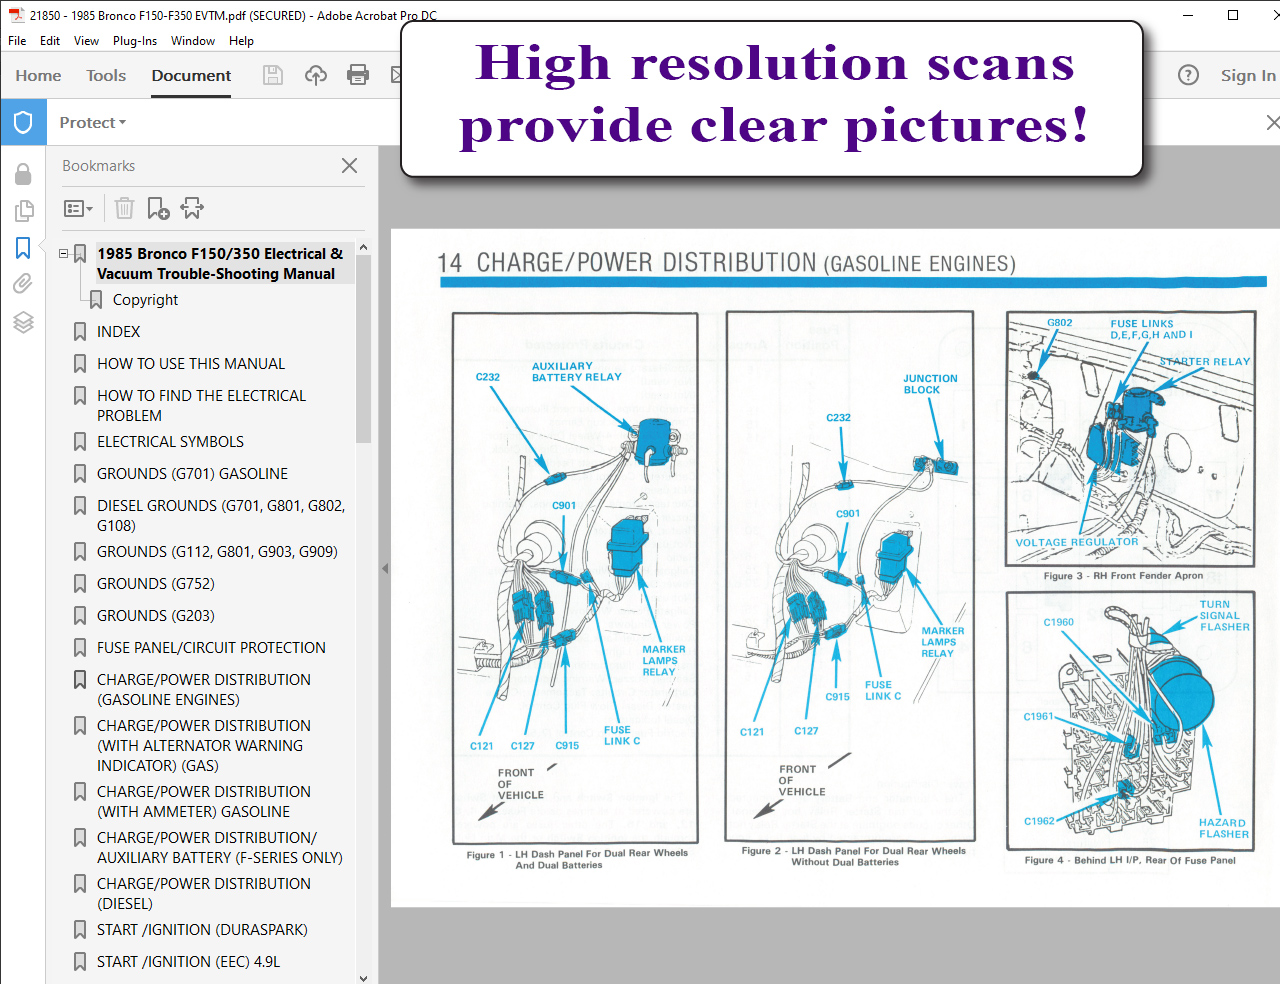Click the bookmarks scrollbar thumb

tap(363, 349)
